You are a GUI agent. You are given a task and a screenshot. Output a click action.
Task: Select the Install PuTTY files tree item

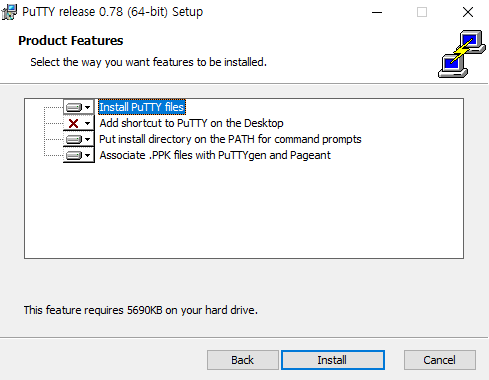142,107
